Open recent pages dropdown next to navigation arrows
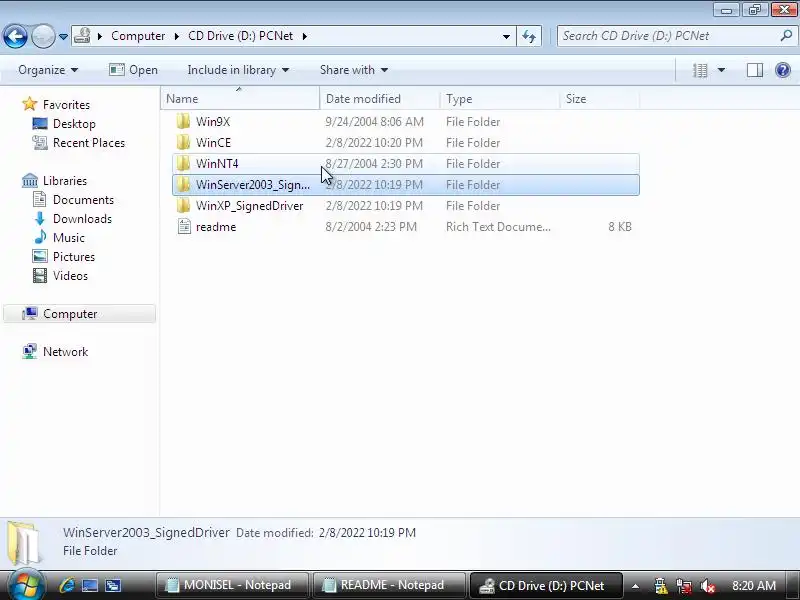 pos(63,37)
